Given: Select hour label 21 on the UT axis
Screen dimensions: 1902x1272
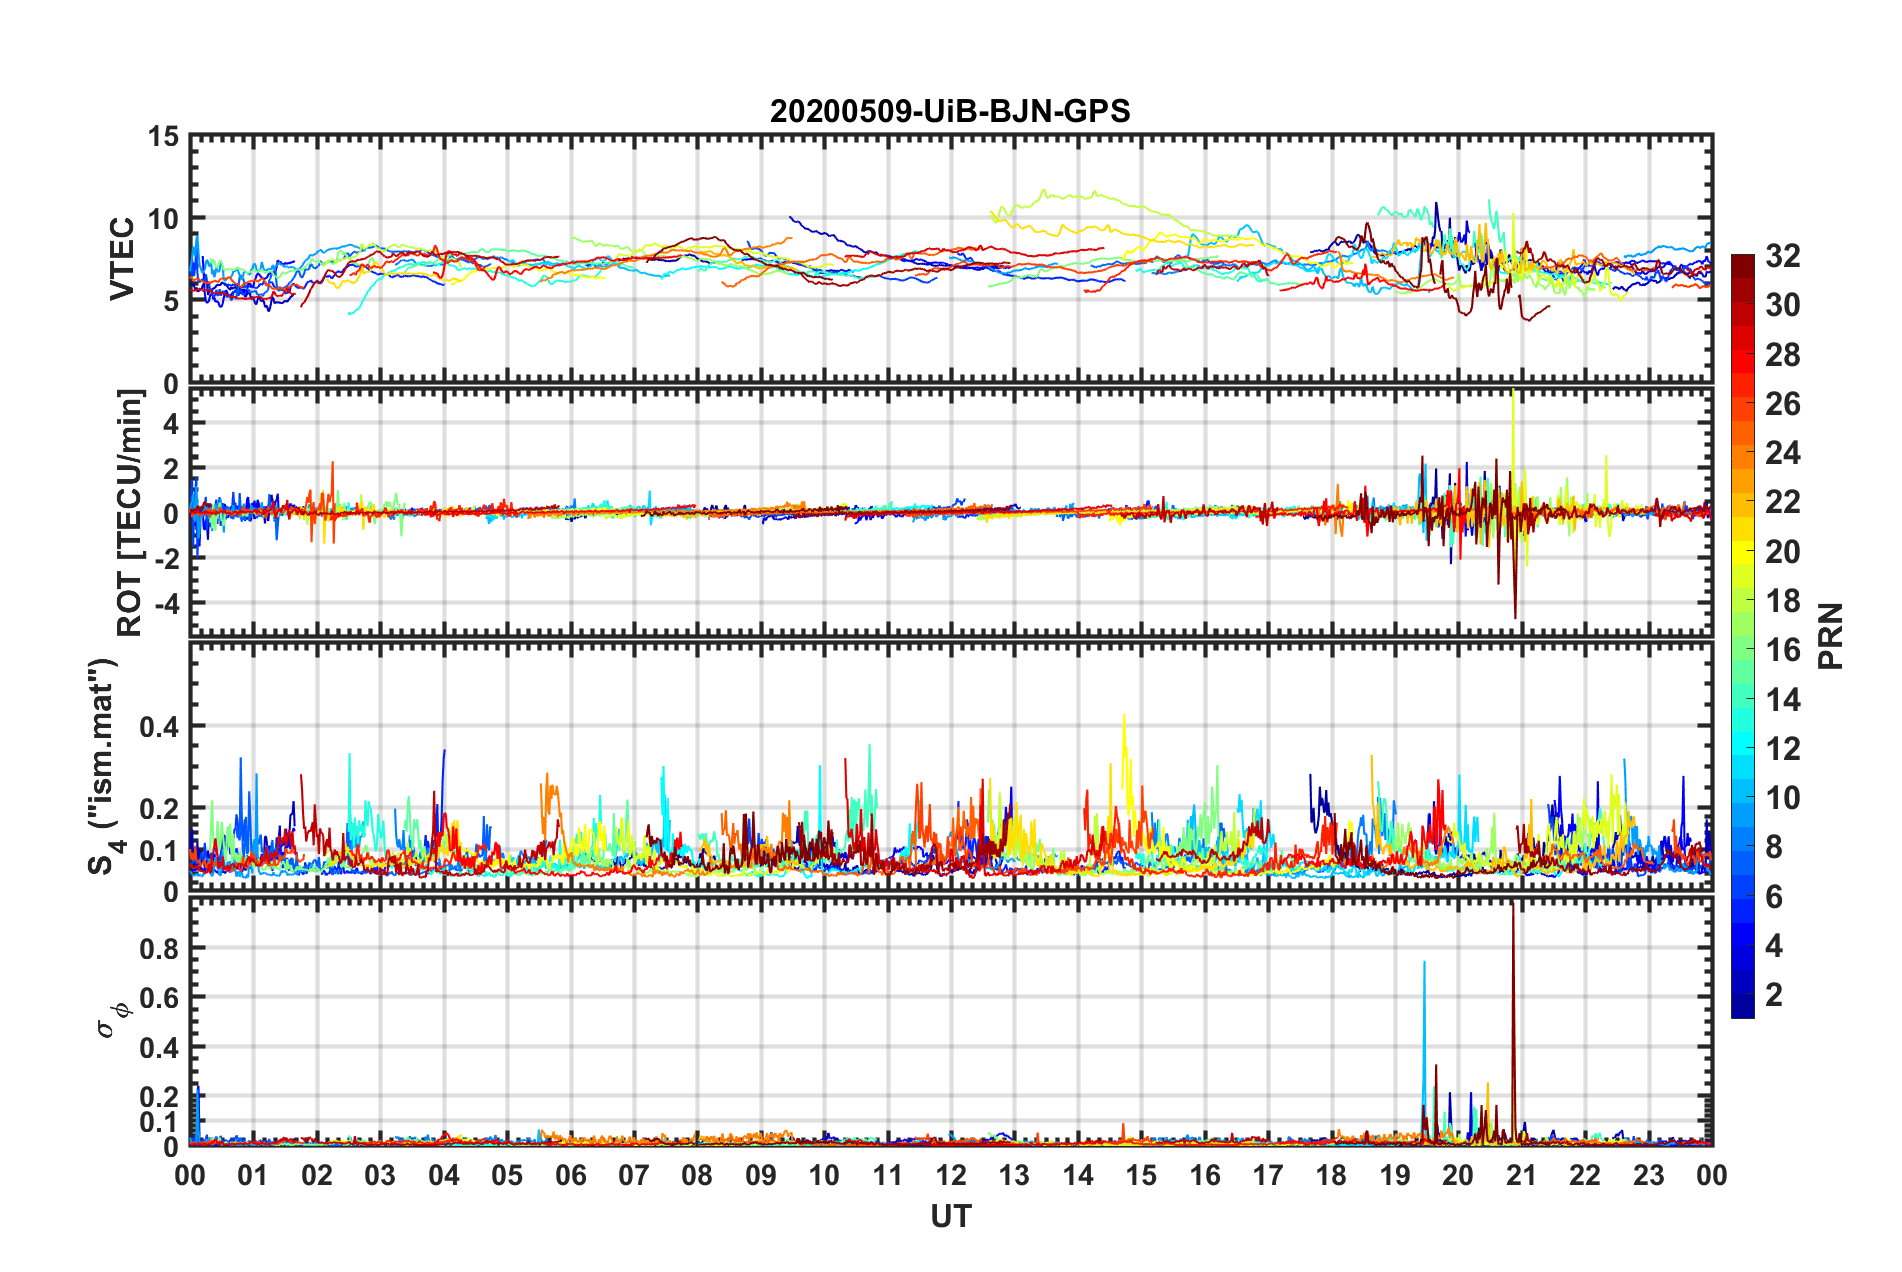Looking at the screenshot, I should coord(1522,1175).
